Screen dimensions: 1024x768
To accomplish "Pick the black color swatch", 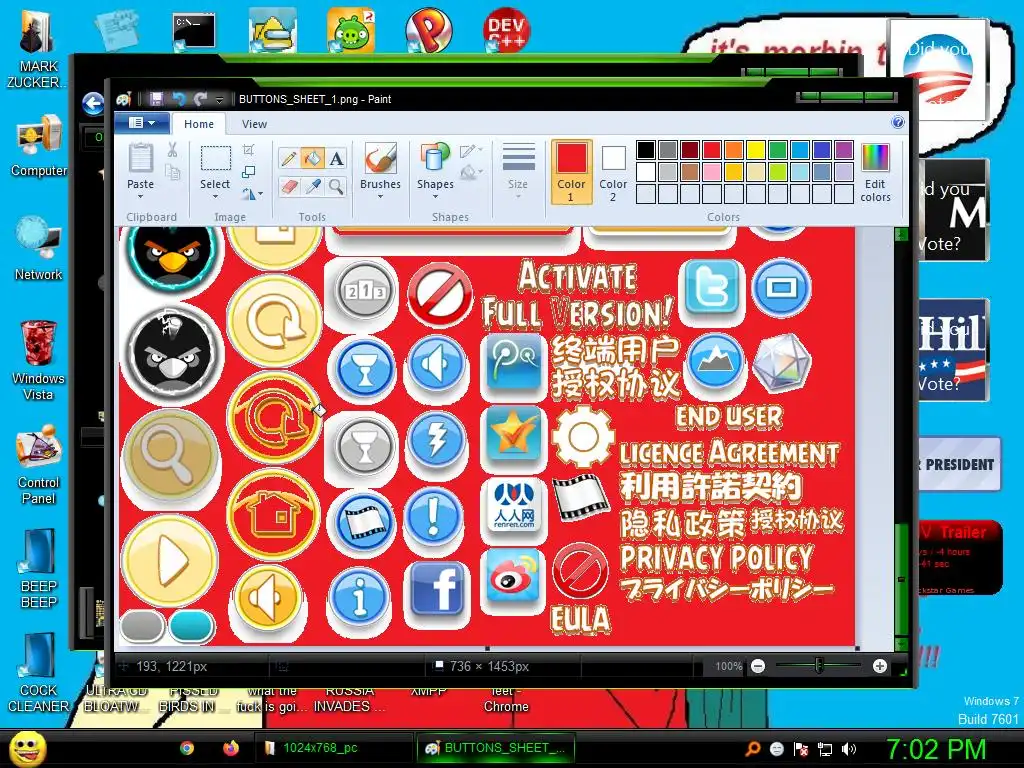I will click(x=645, y=150).
